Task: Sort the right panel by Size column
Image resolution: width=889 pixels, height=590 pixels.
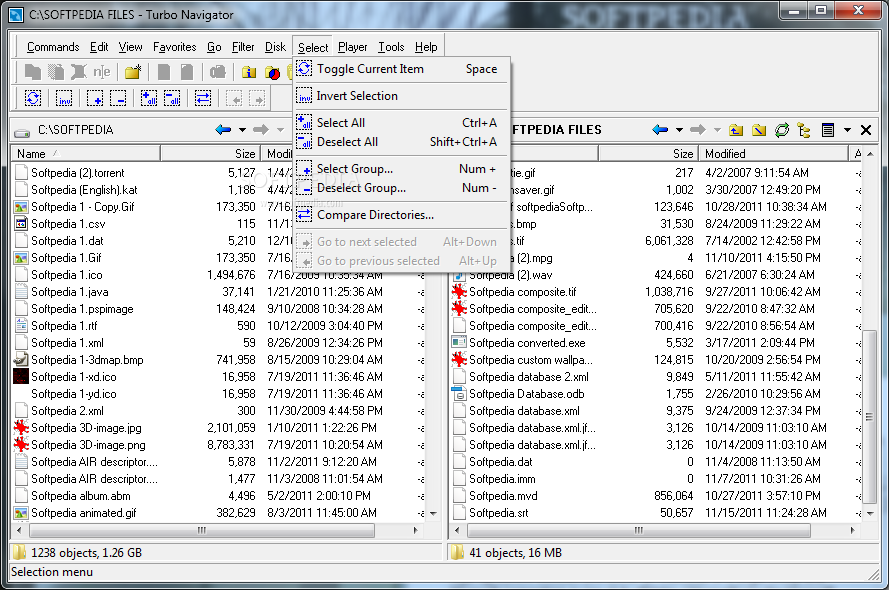Action: pos(648,154)
